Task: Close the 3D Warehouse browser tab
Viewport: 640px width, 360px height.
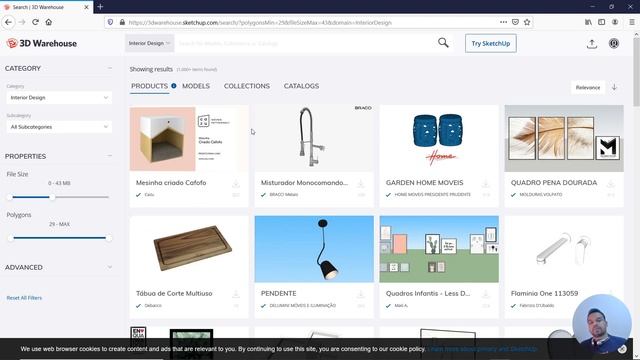Action: (86, 7)
